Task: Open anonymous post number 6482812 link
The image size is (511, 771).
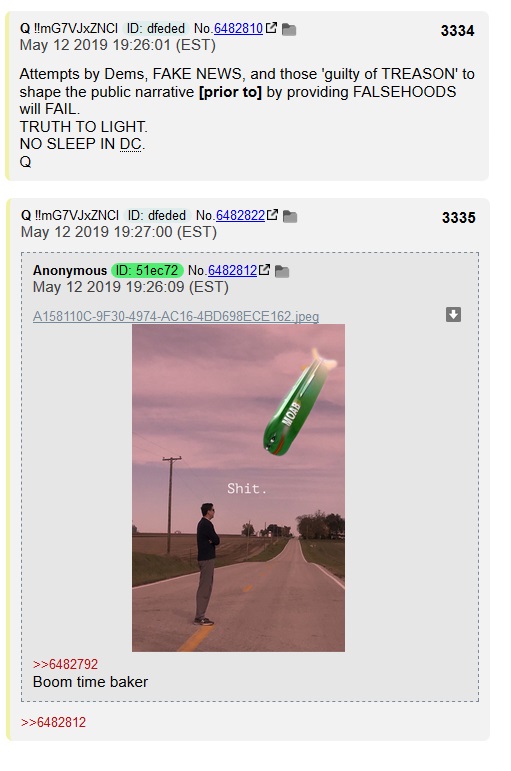Action: (x=232, y=270)
